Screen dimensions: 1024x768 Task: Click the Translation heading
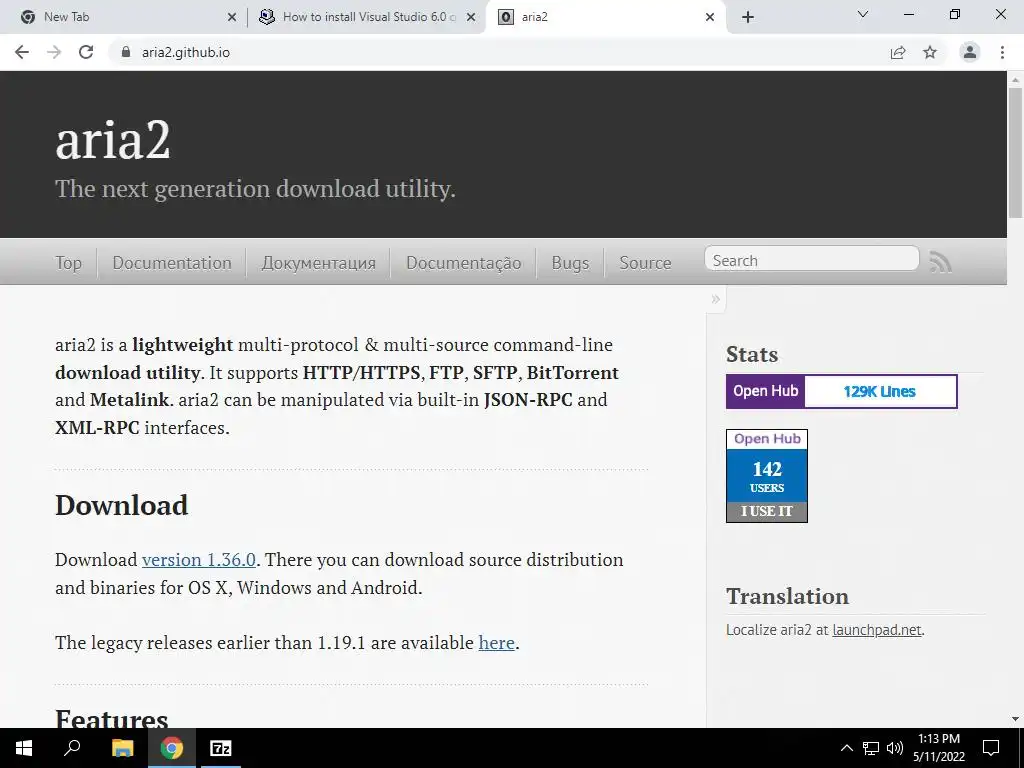click(x=788, y=597)
